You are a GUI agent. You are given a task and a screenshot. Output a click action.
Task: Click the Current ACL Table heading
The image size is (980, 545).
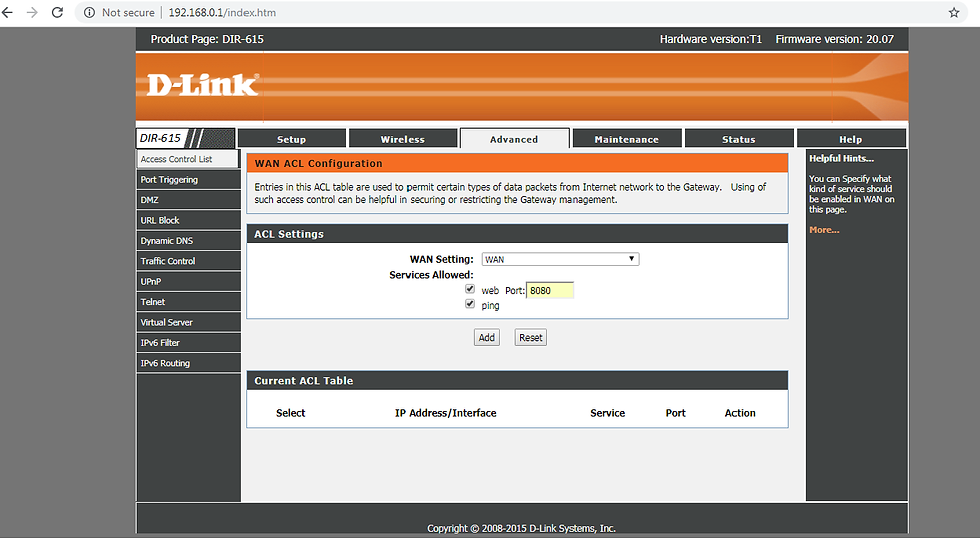(304, 381)
